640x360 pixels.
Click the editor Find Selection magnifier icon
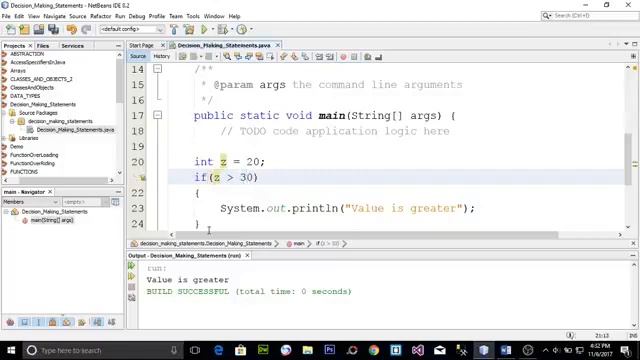(227, 57)
